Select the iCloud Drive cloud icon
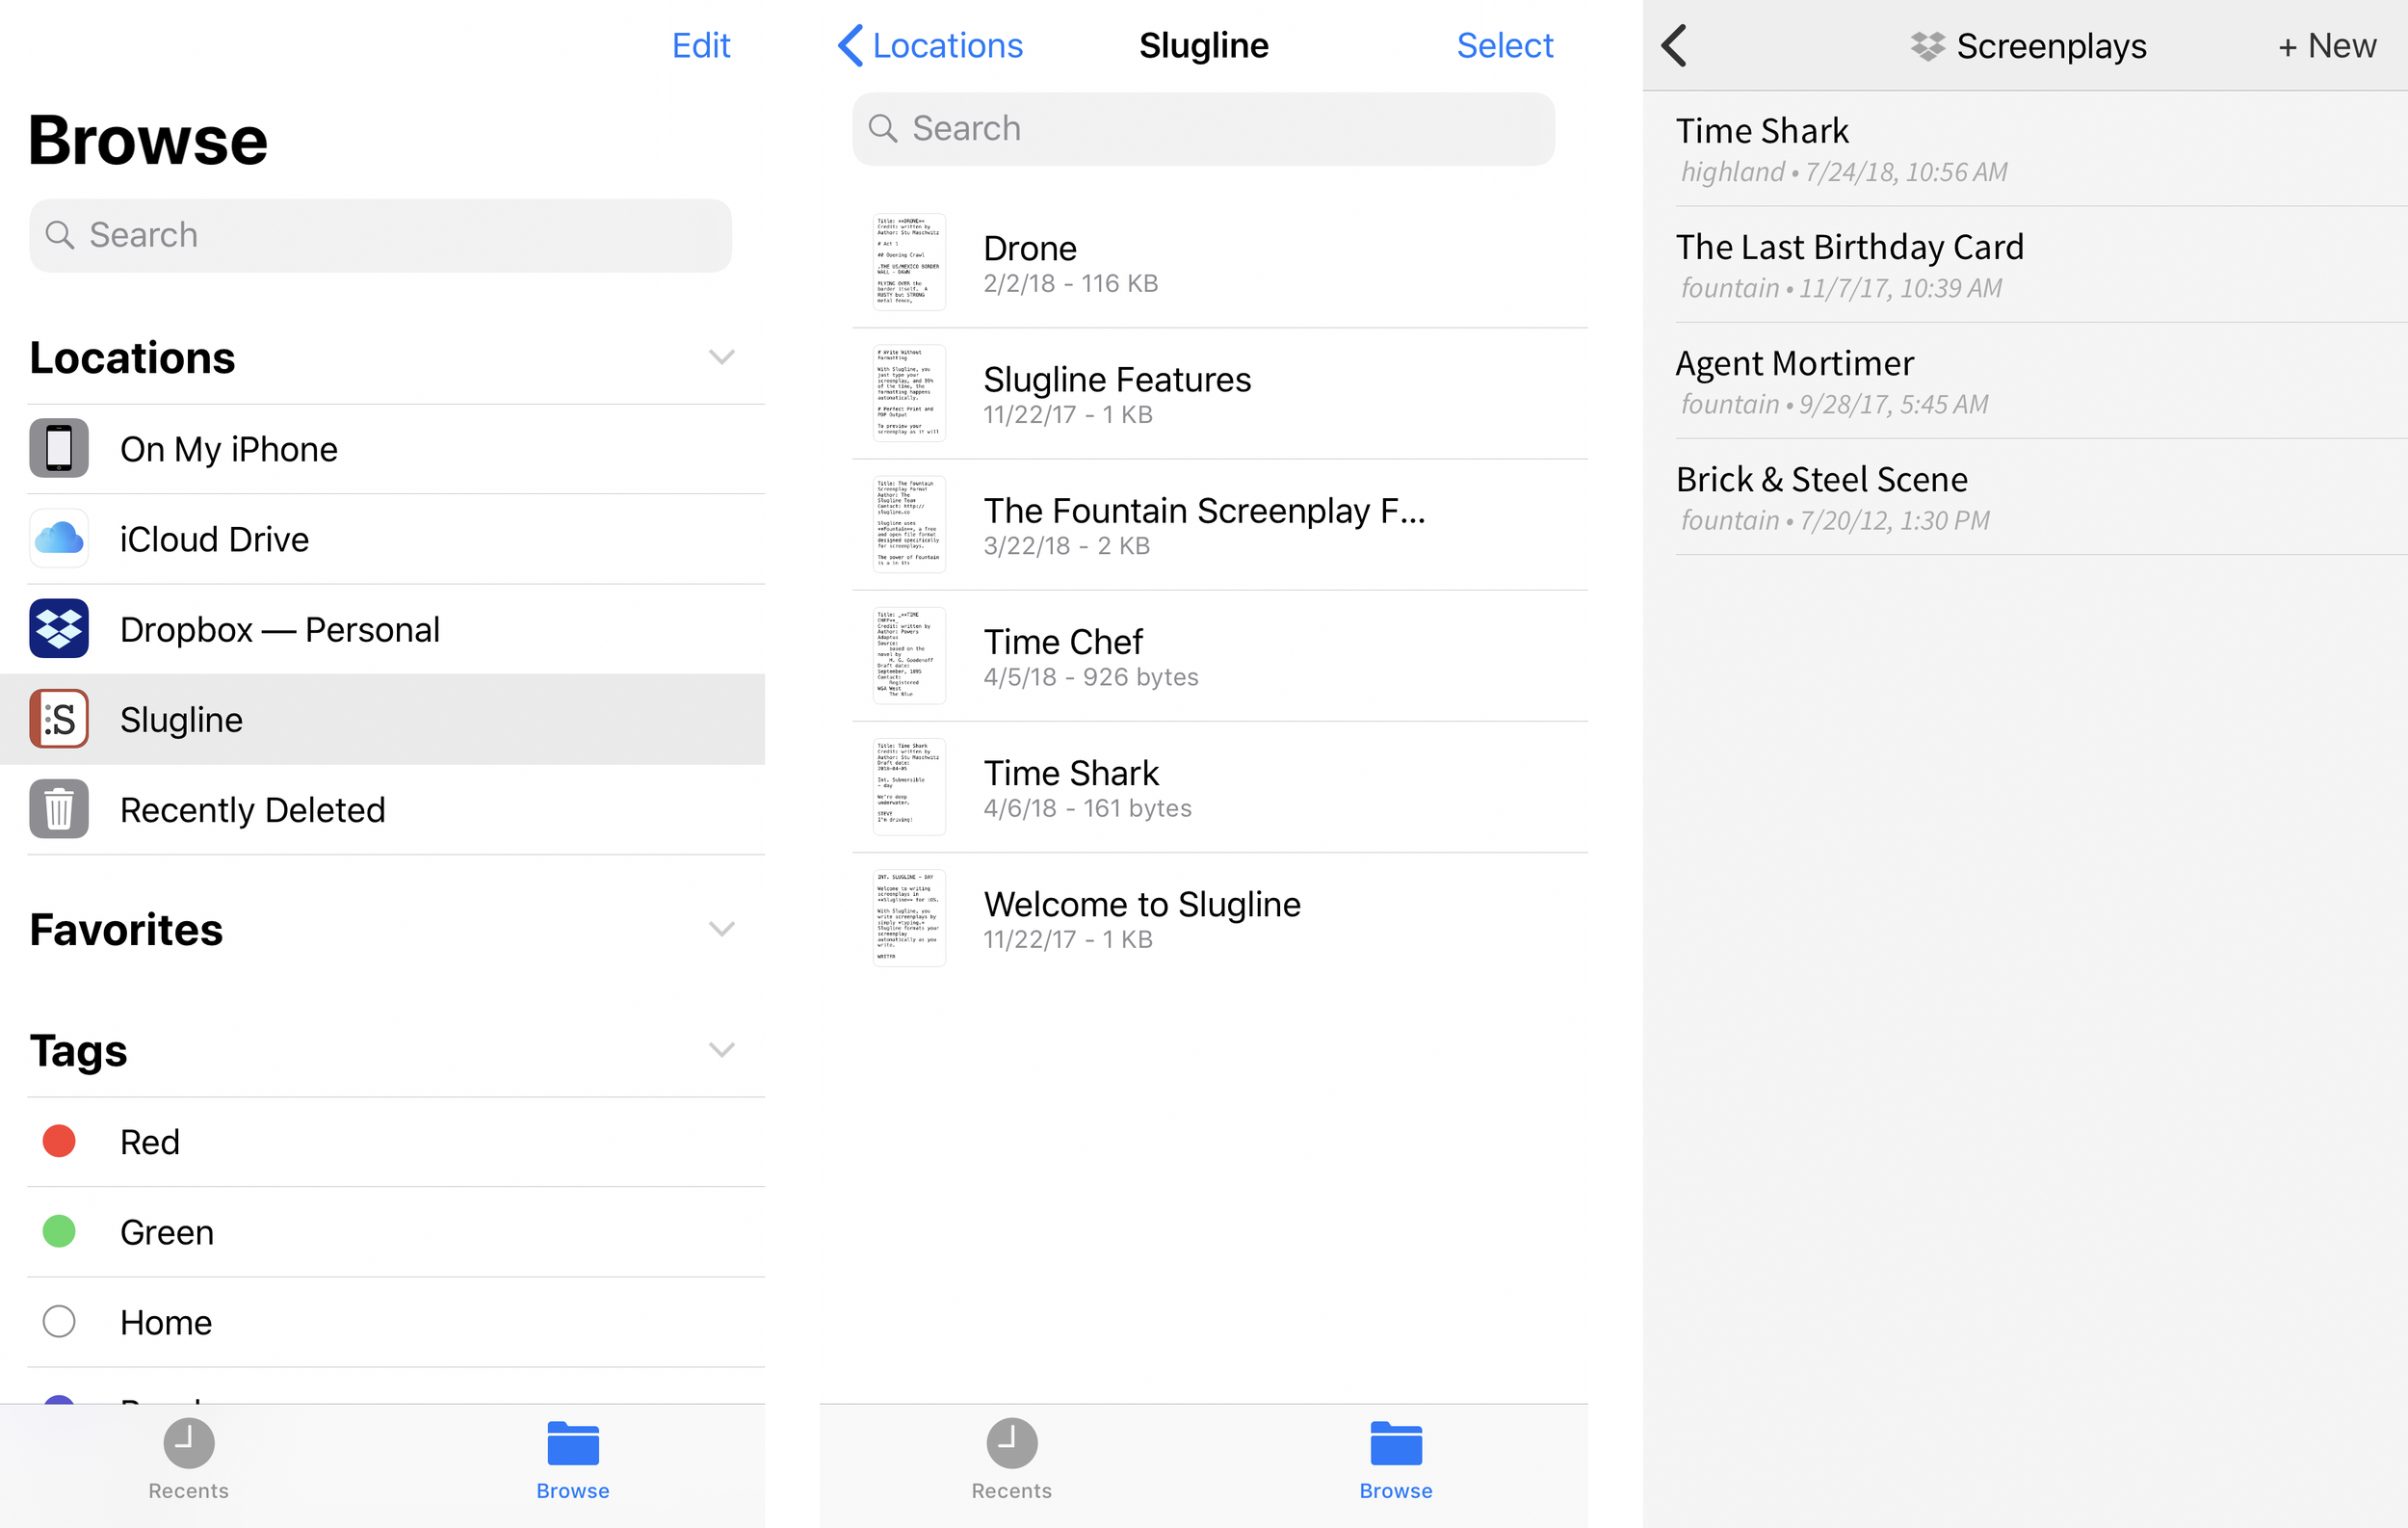The image size is (2408, 1528). click(59, 538)
